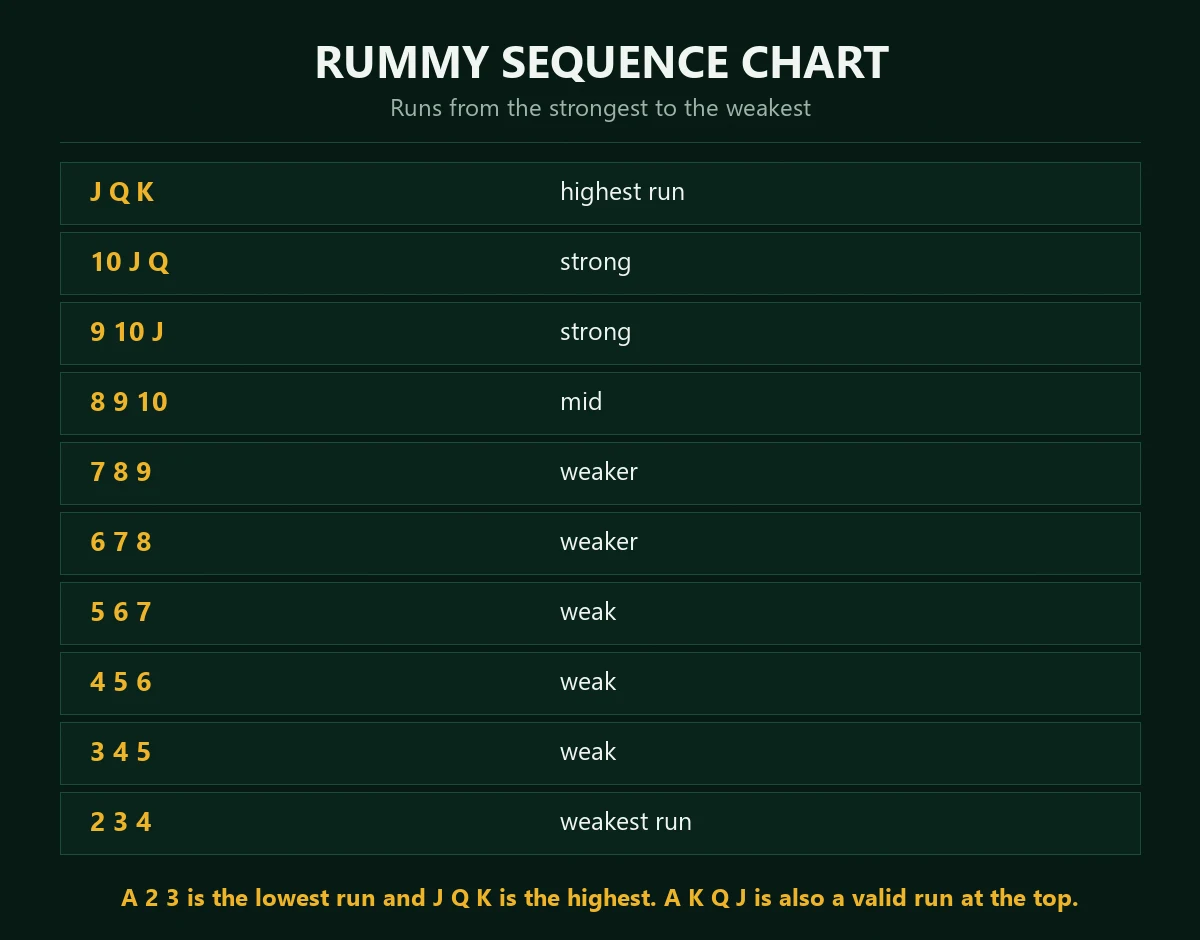Click the subtitle 'Runs from the strongest to the weakest'
Screen dimensions: 1200x940
600,108
